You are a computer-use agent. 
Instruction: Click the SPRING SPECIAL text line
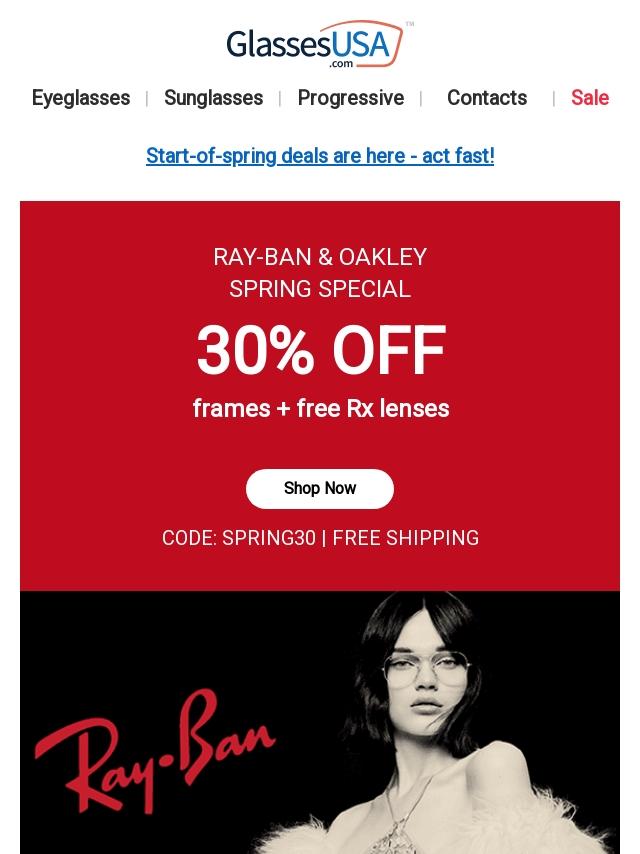(320, 289)
